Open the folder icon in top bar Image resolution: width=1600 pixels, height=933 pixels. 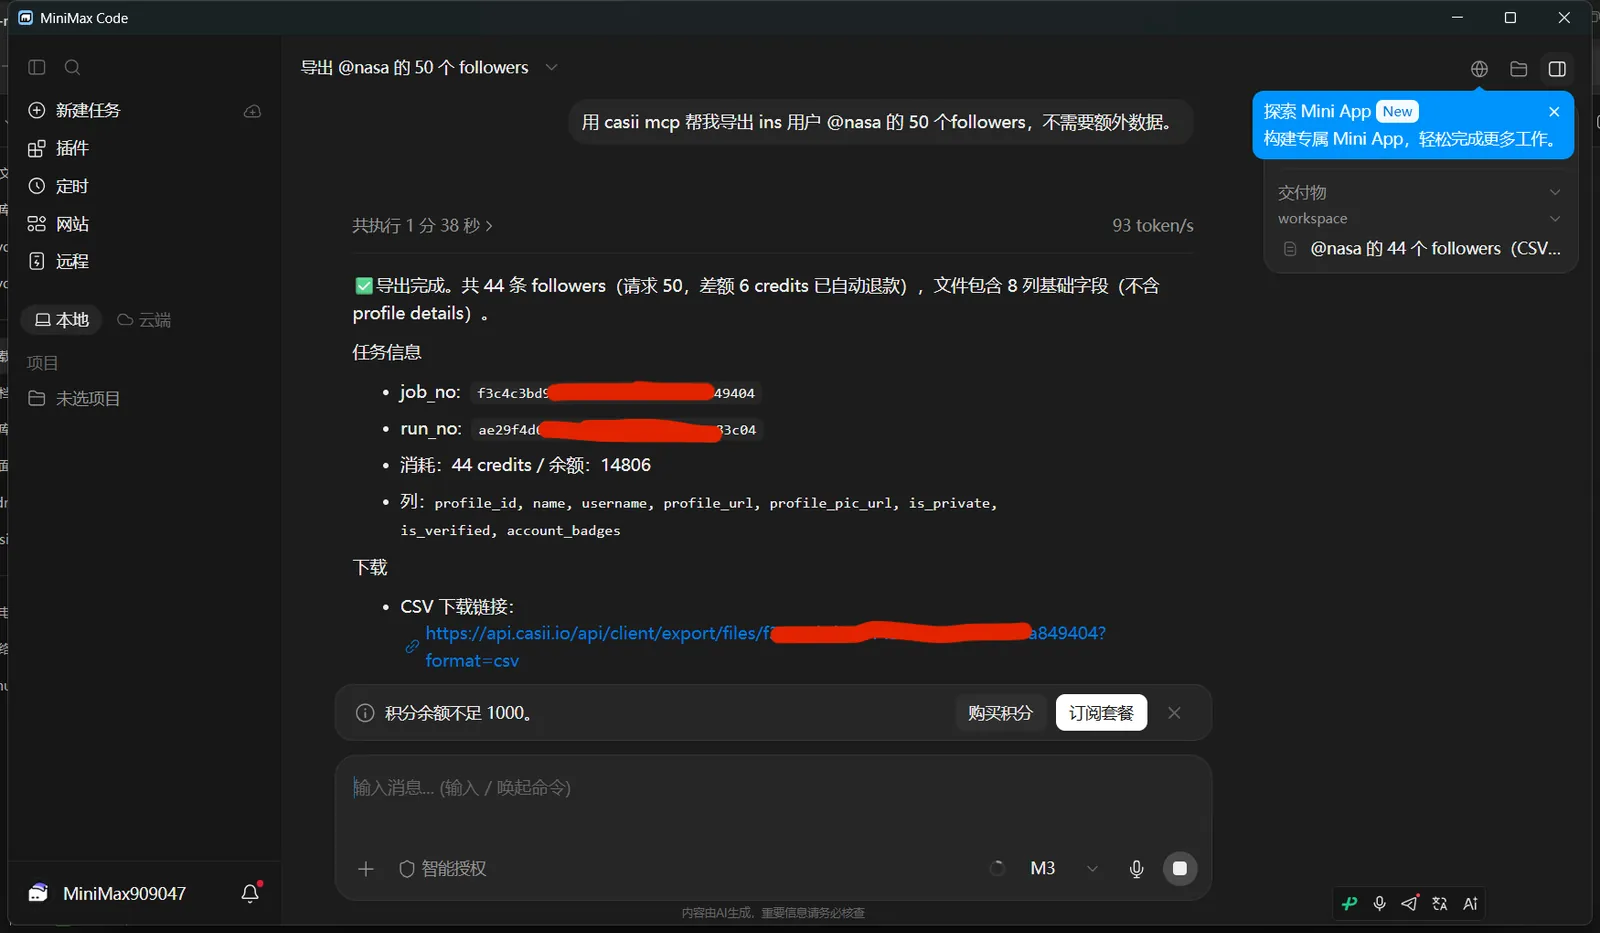pos(1518,69)
